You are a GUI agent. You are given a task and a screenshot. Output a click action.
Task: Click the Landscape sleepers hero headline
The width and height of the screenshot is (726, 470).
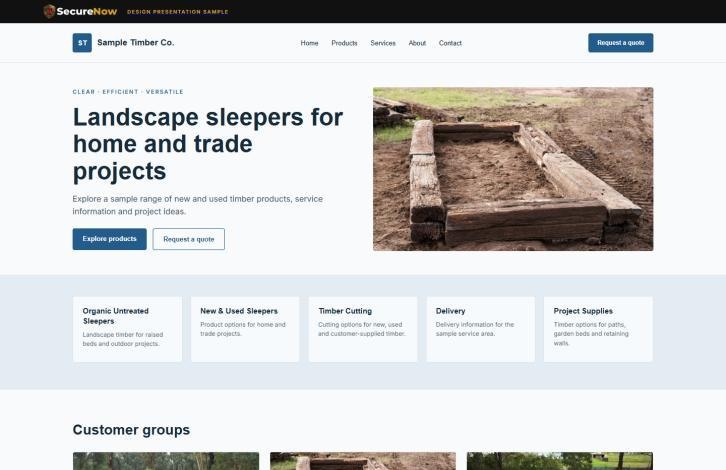point(208,144)
